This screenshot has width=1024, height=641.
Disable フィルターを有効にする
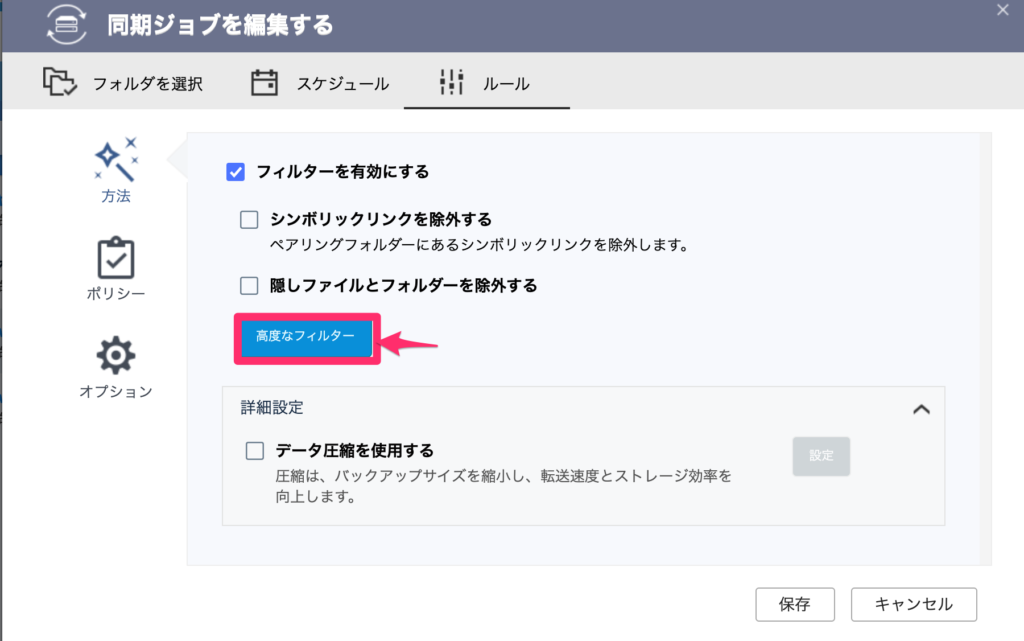[237, 171]
